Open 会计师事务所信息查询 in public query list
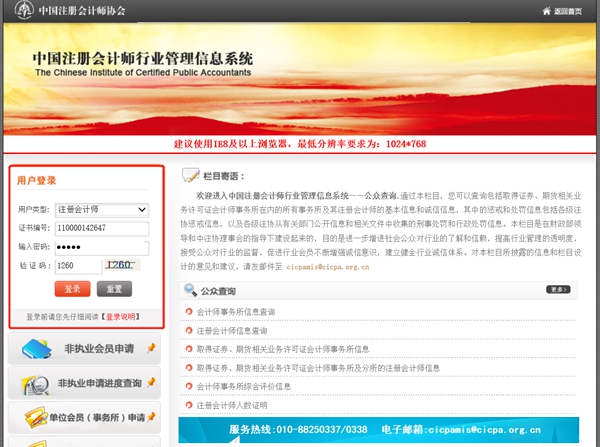Image resolution: width=600 pixels, height=447 pixels. tap(236, 312)
